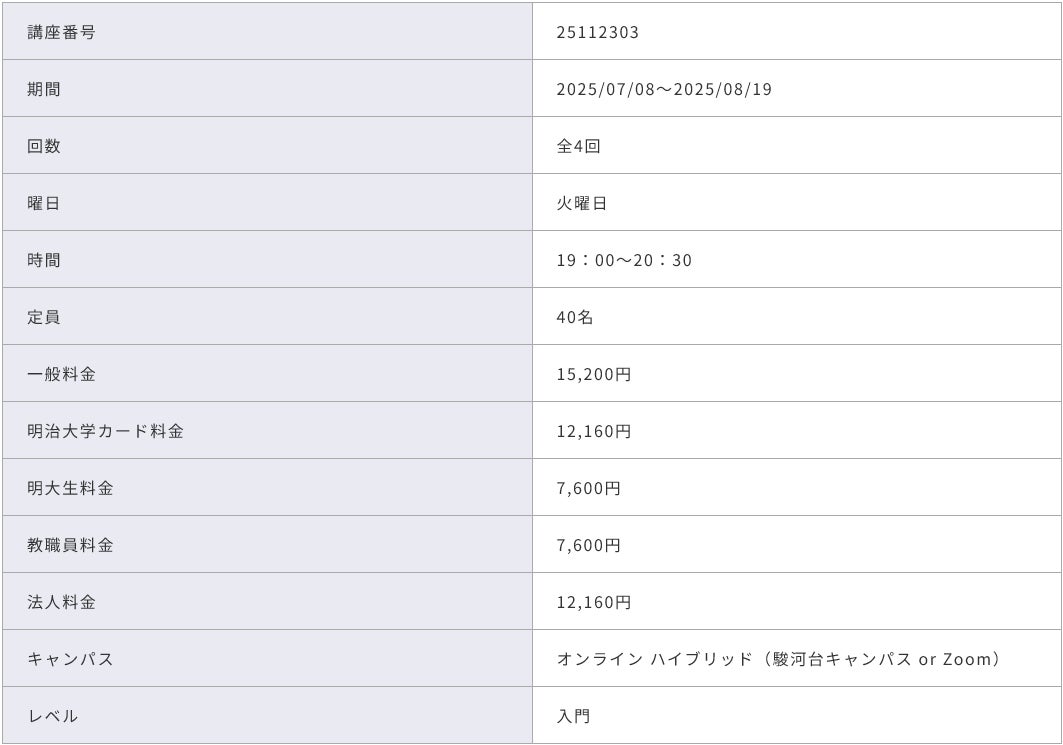Select the キャンパス label cell
The height and width of the screenshot is (745, 1063).
tap(70, 659)
